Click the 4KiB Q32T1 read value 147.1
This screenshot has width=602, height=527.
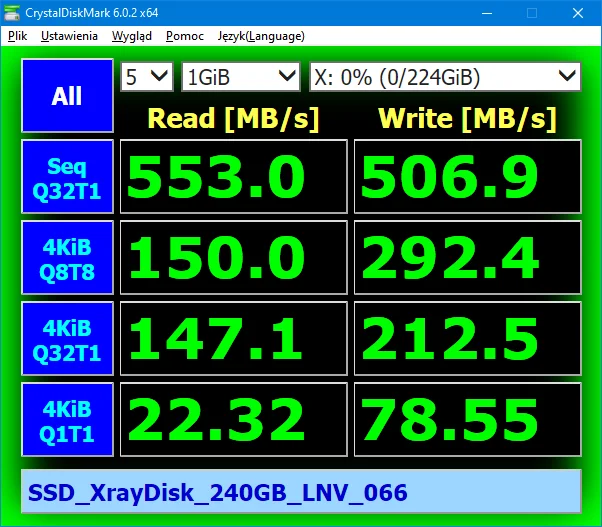pos(234,339)
